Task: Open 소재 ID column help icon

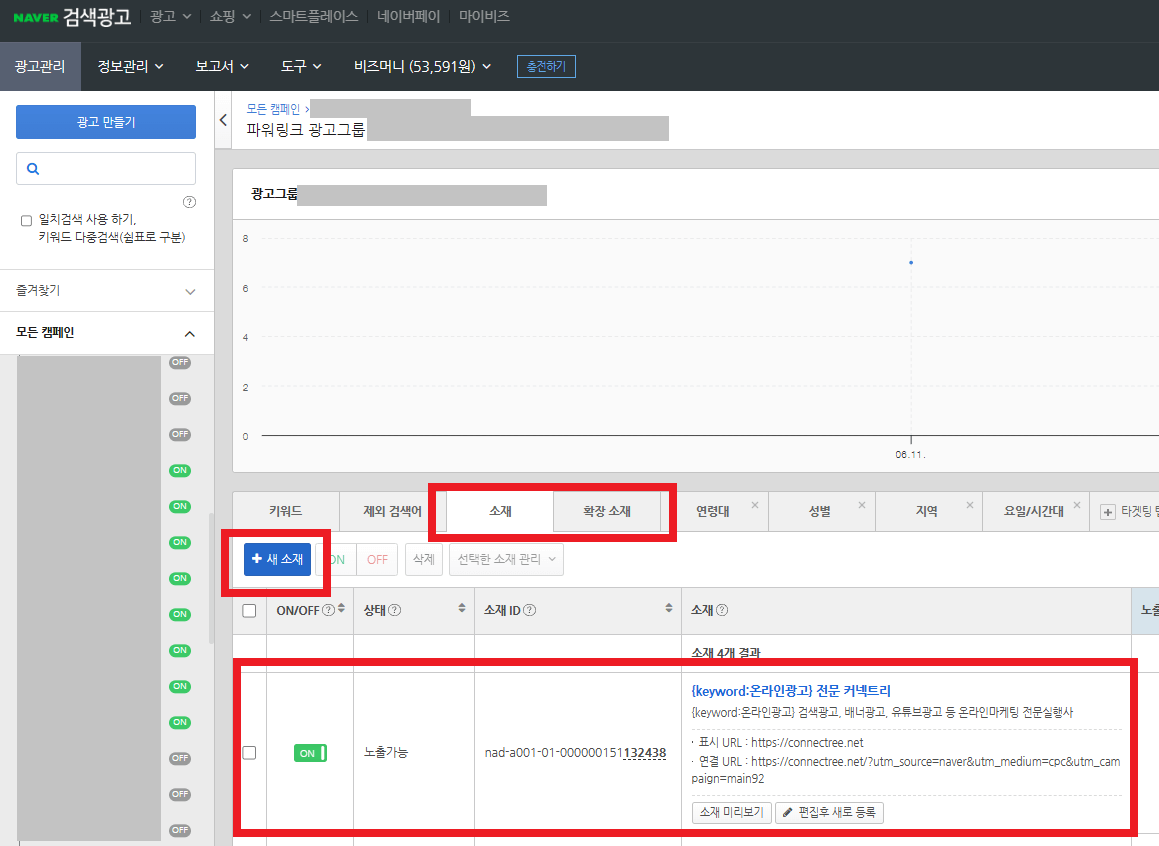Action: [x=529, y=610]
